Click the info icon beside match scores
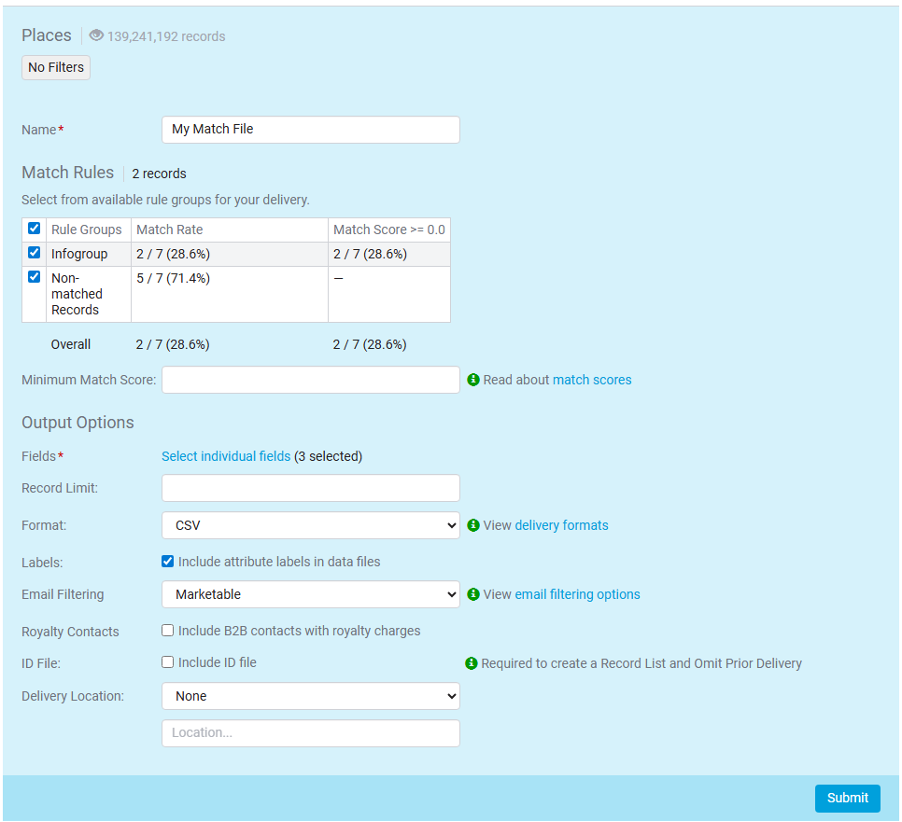Screen dimensions: 902x822 473,380
